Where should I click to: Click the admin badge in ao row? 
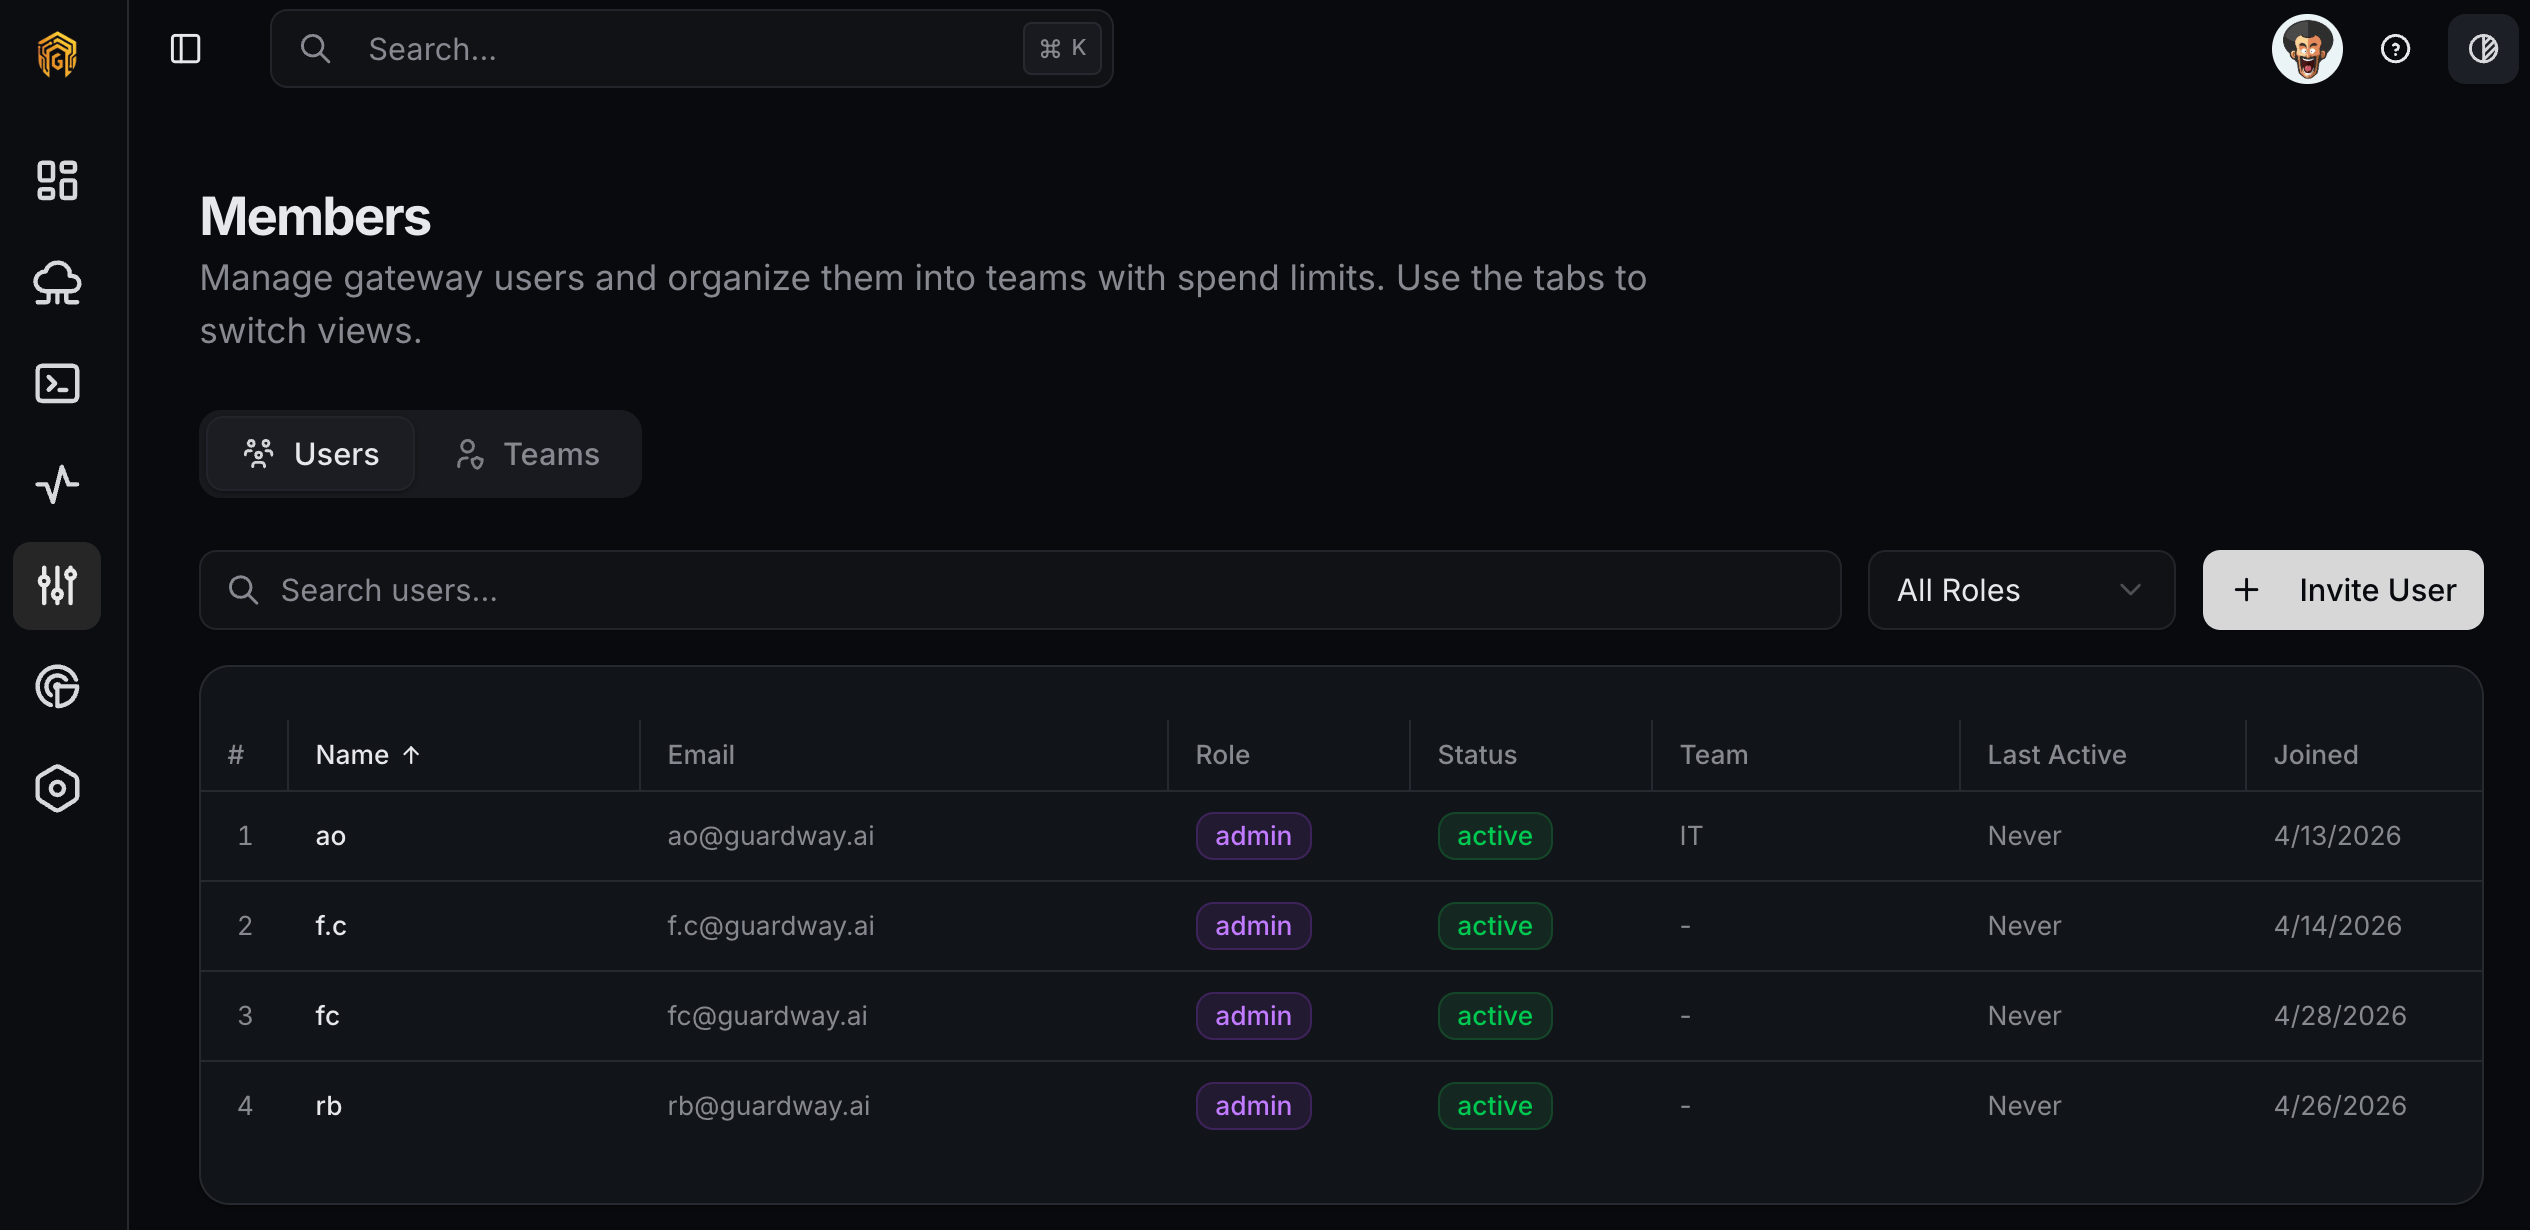1253,836
